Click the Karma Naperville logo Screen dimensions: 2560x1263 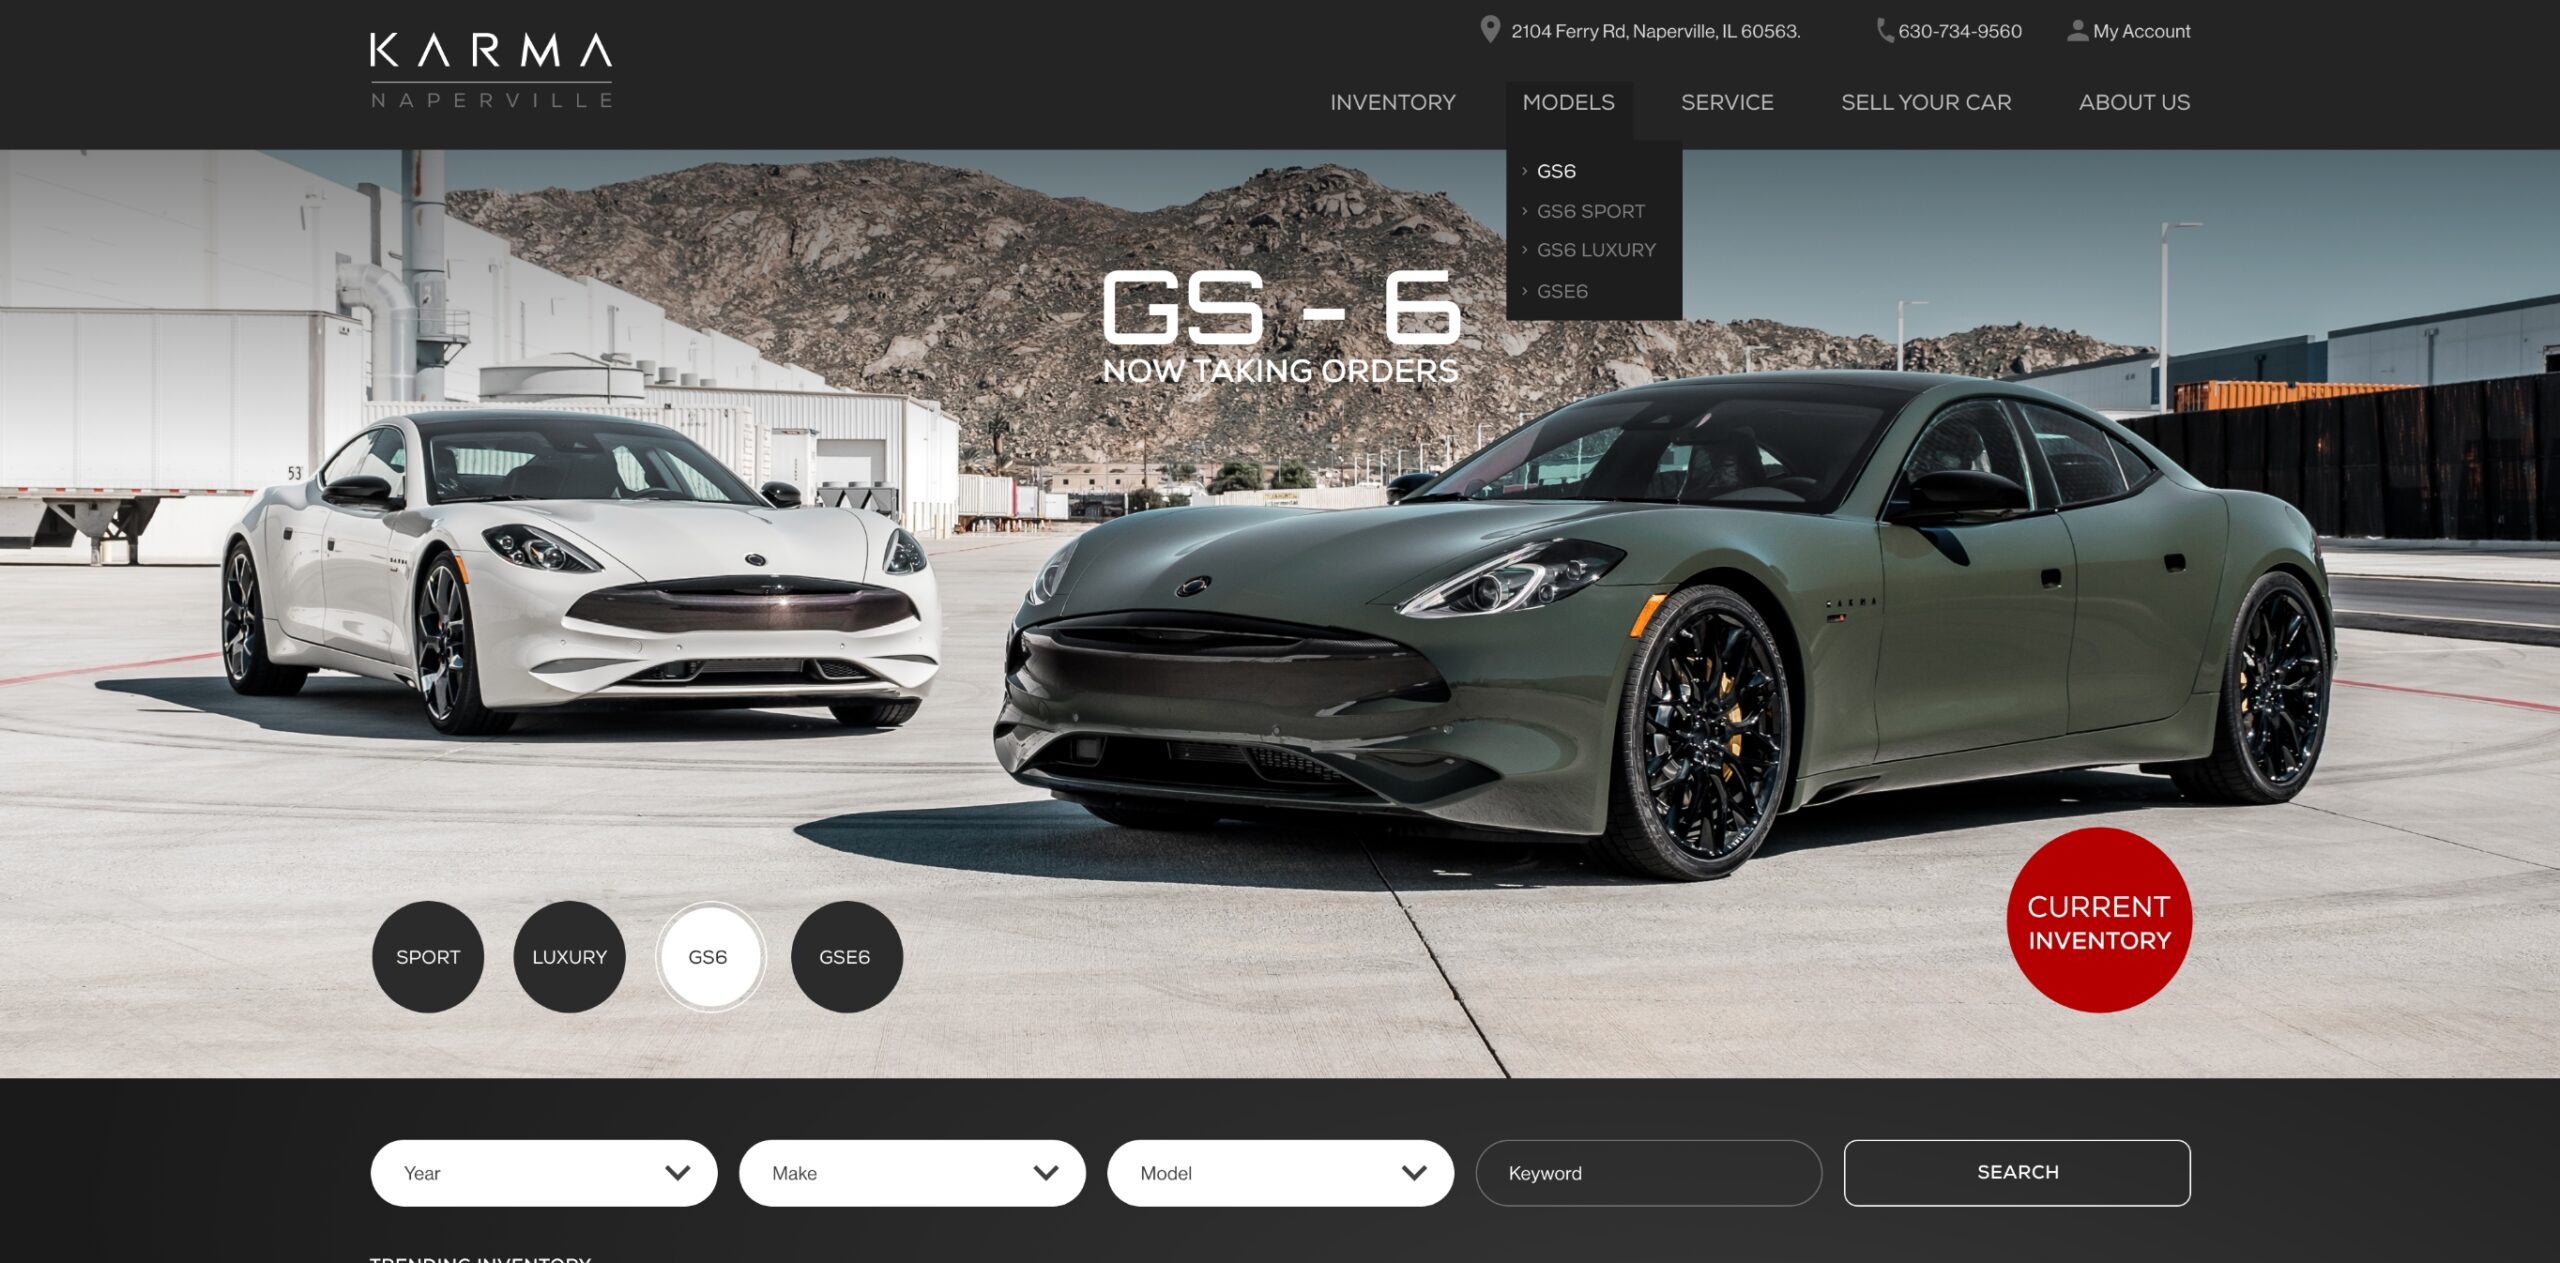click(x=491, y=70)
